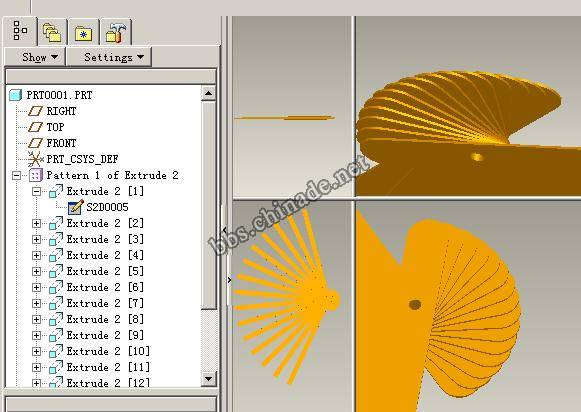Switch to the Folder Browser tab icon

coord(52,32)
